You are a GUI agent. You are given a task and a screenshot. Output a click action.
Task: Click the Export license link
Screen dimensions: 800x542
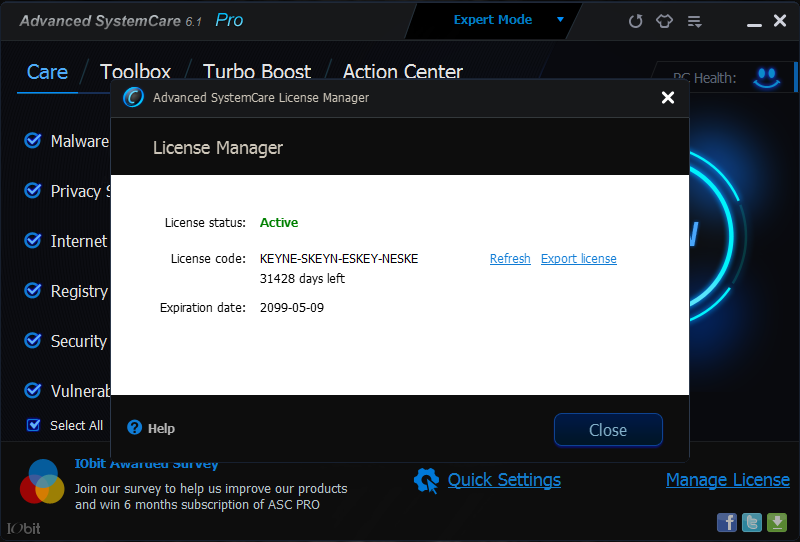tap(579, 259)
